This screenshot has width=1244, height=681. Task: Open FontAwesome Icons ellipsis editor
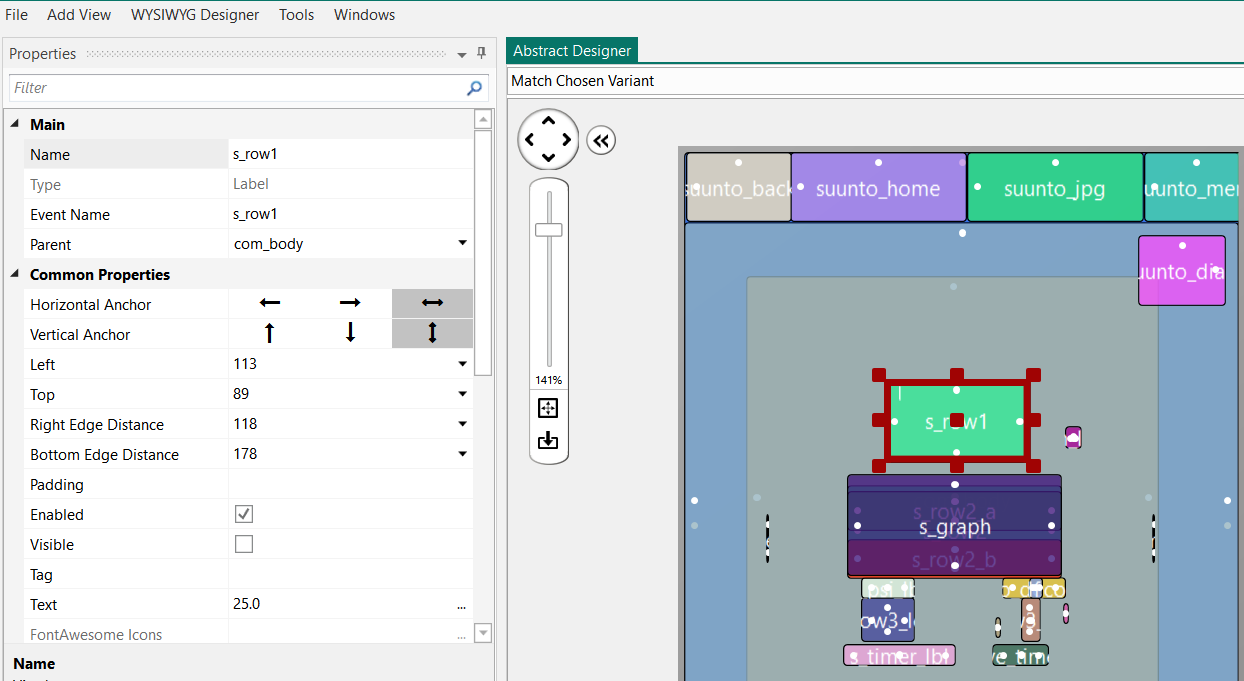[x=461, y=635]
